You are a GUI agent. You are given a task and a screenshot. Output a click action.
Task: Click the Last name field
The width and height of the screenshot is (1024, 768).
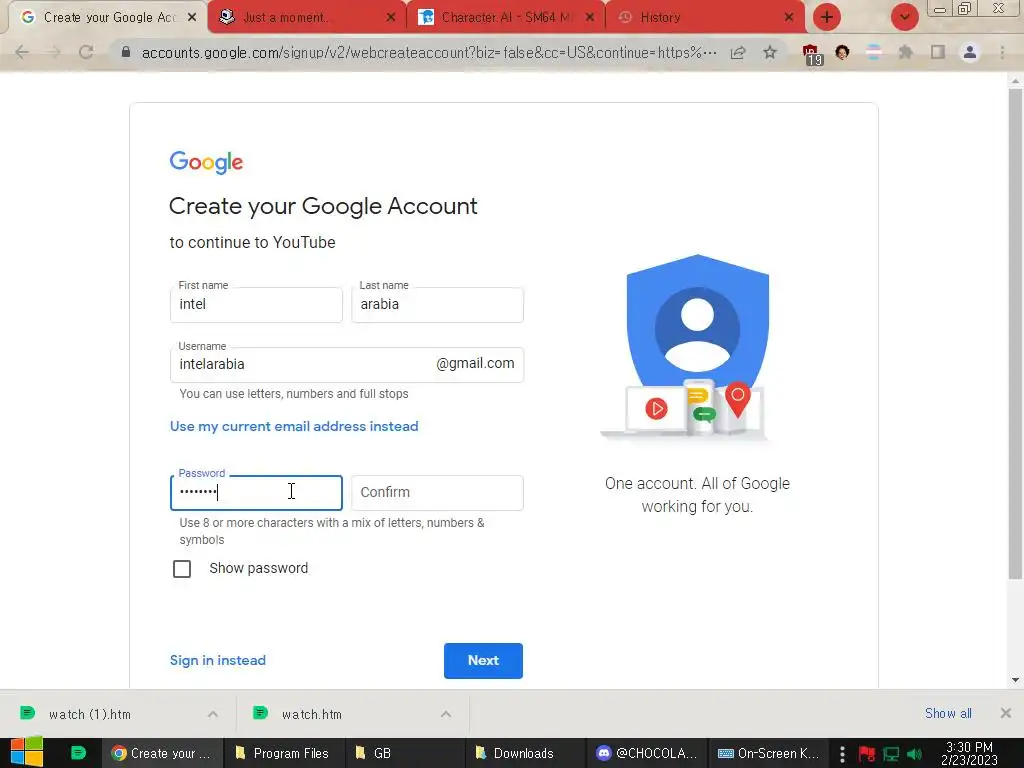pyautogui.click(x=437, y=304)
